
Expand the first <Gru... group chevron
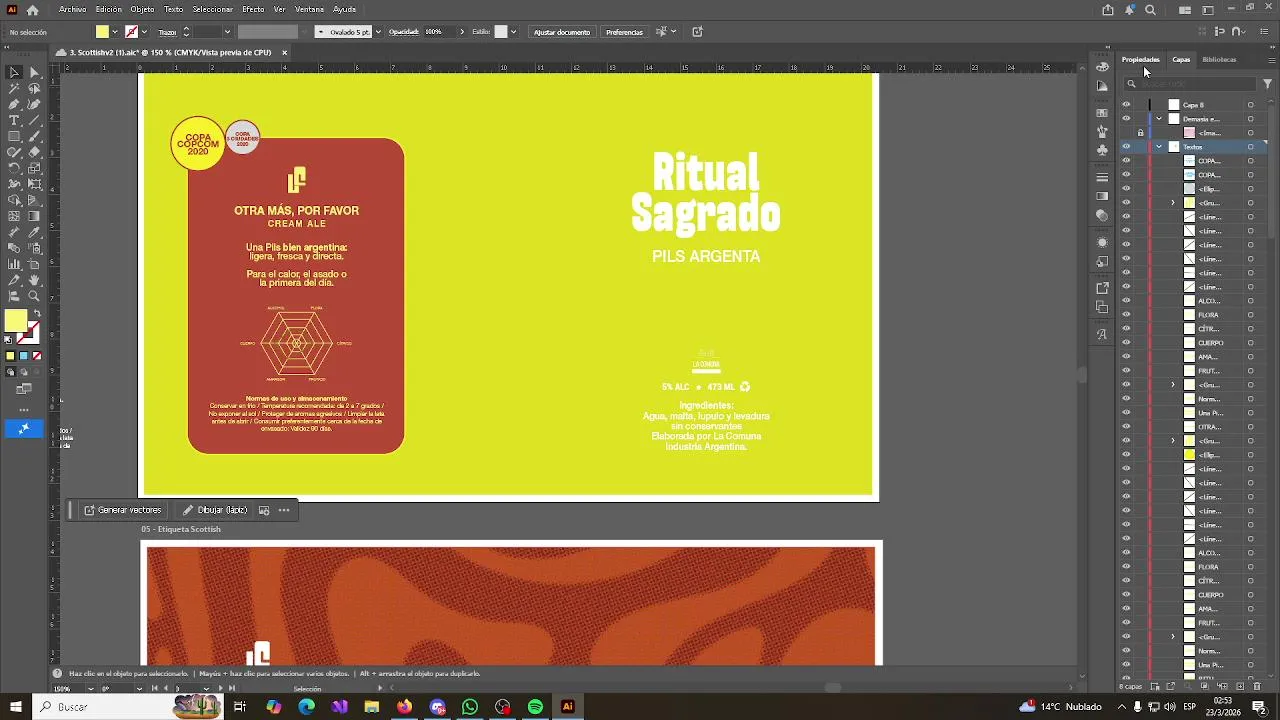pyautogui.click(x=1173, y=203)
